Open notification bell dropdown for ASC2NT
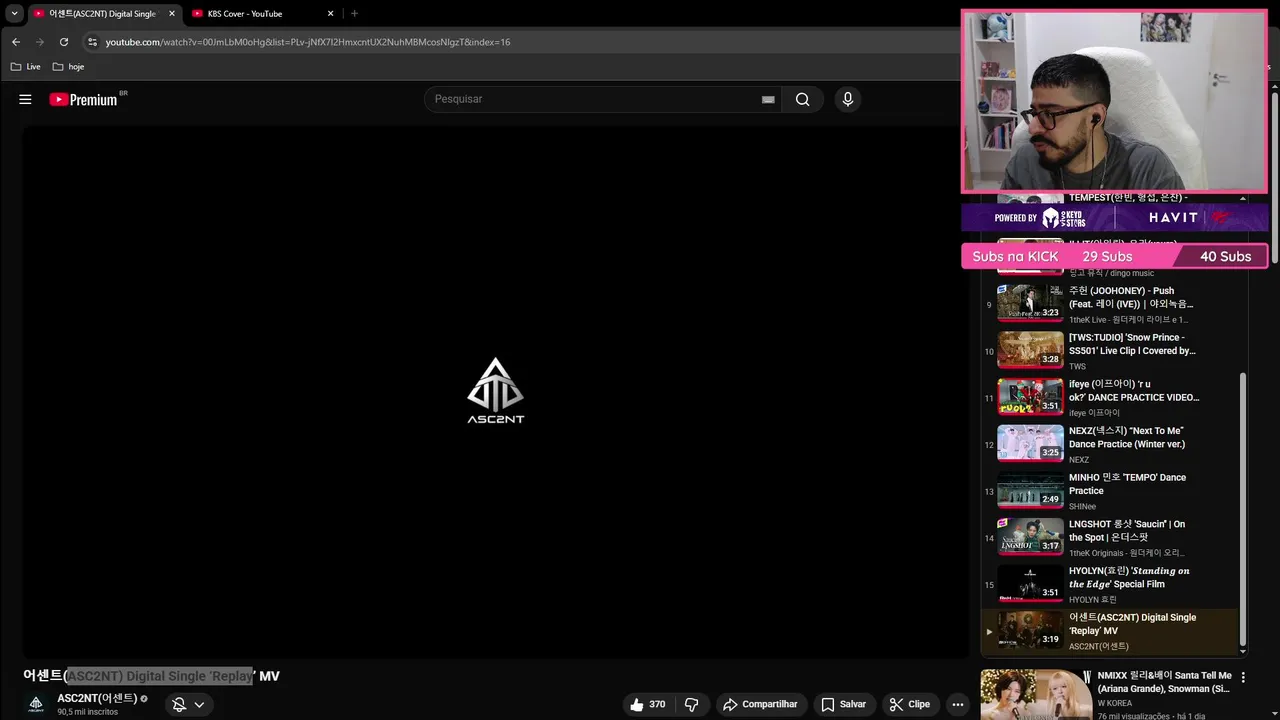The width and height of the screenshot is (1280, 720). 188,704
